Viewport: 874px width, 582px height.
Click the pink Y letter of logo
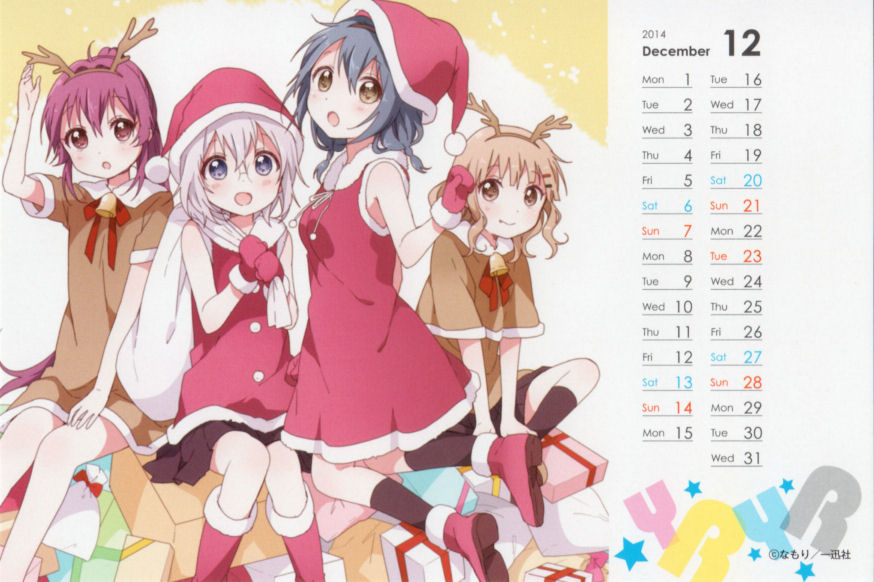point(651,513)
